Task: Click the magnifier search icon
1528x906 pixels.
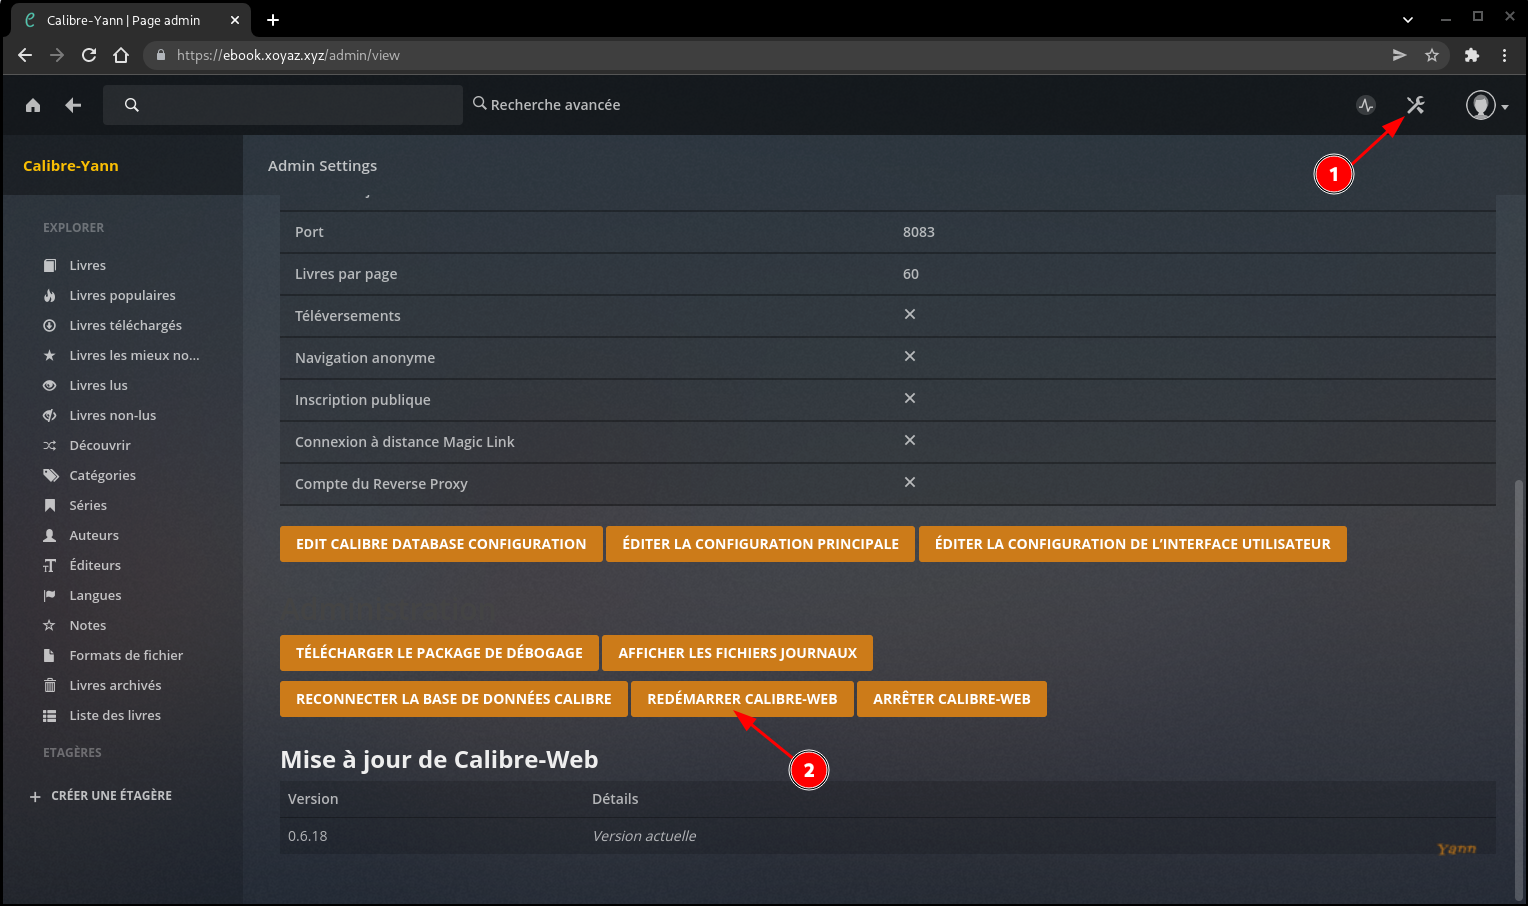Action: tap(132, 105)
